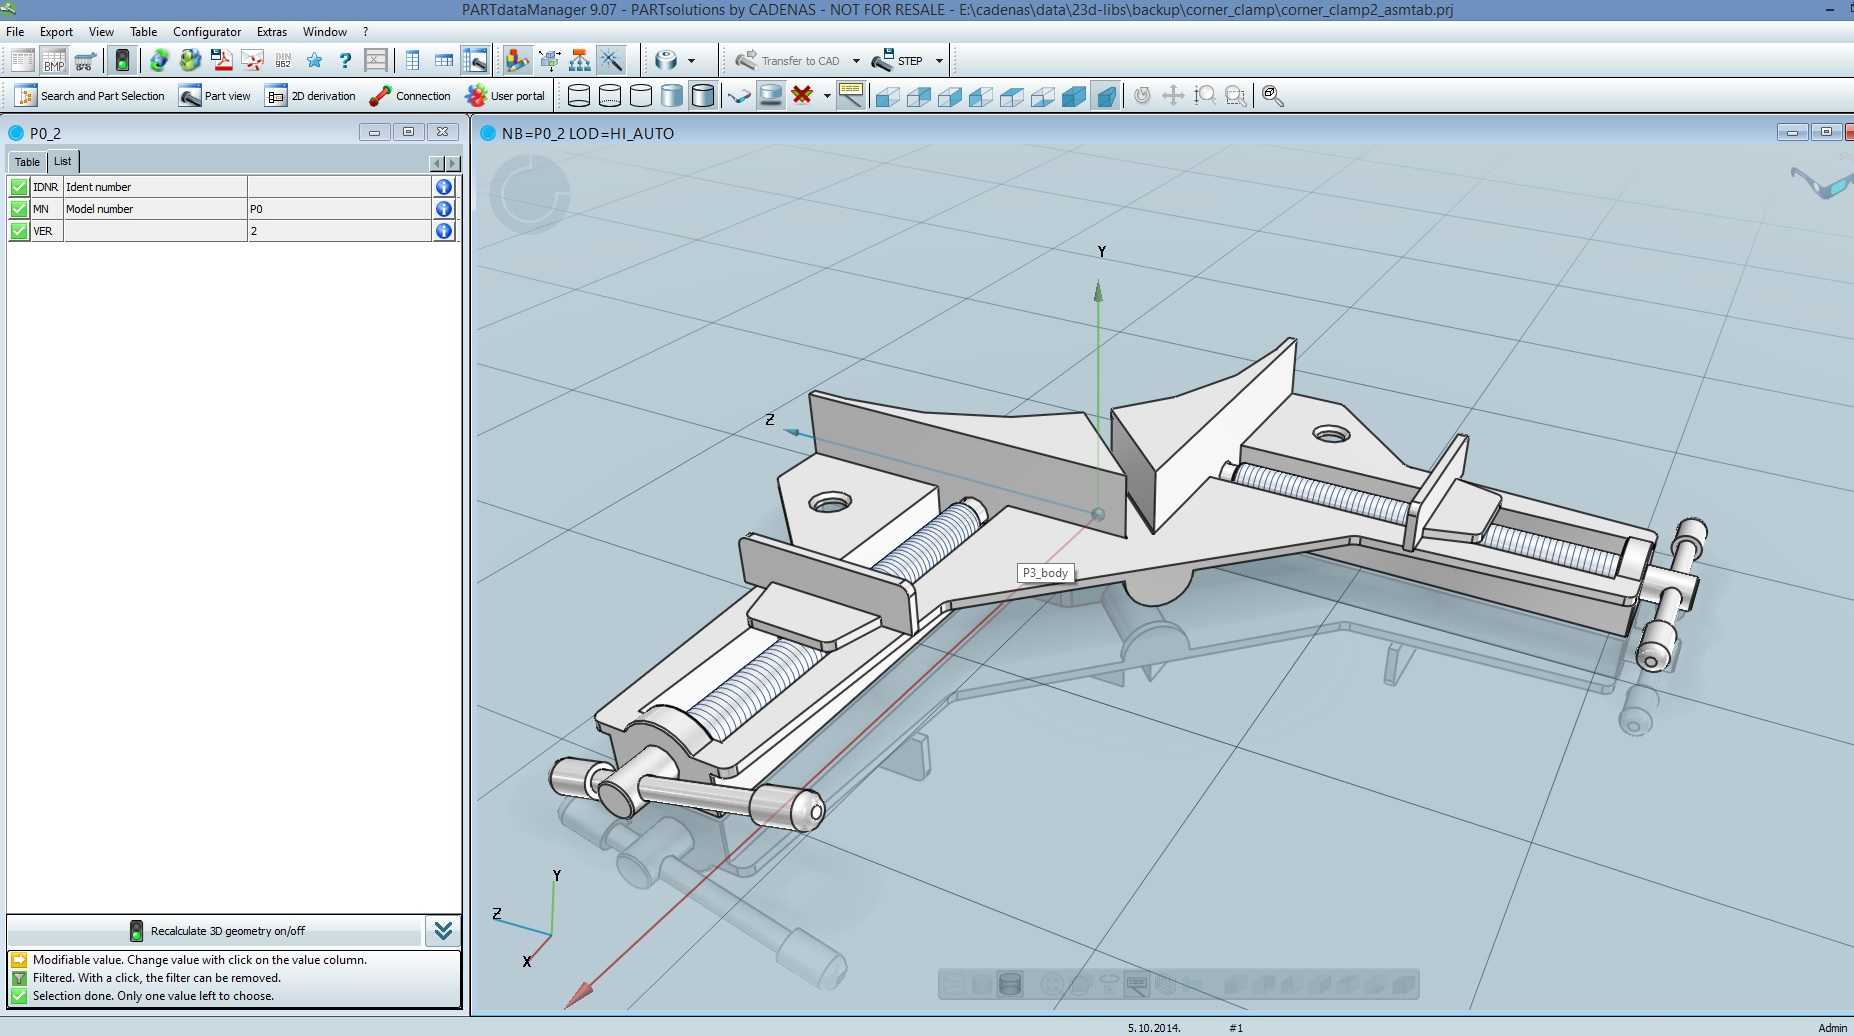Open the 2D derivation view
This screenshot has height=1036, width=1854.
point(310,96)
